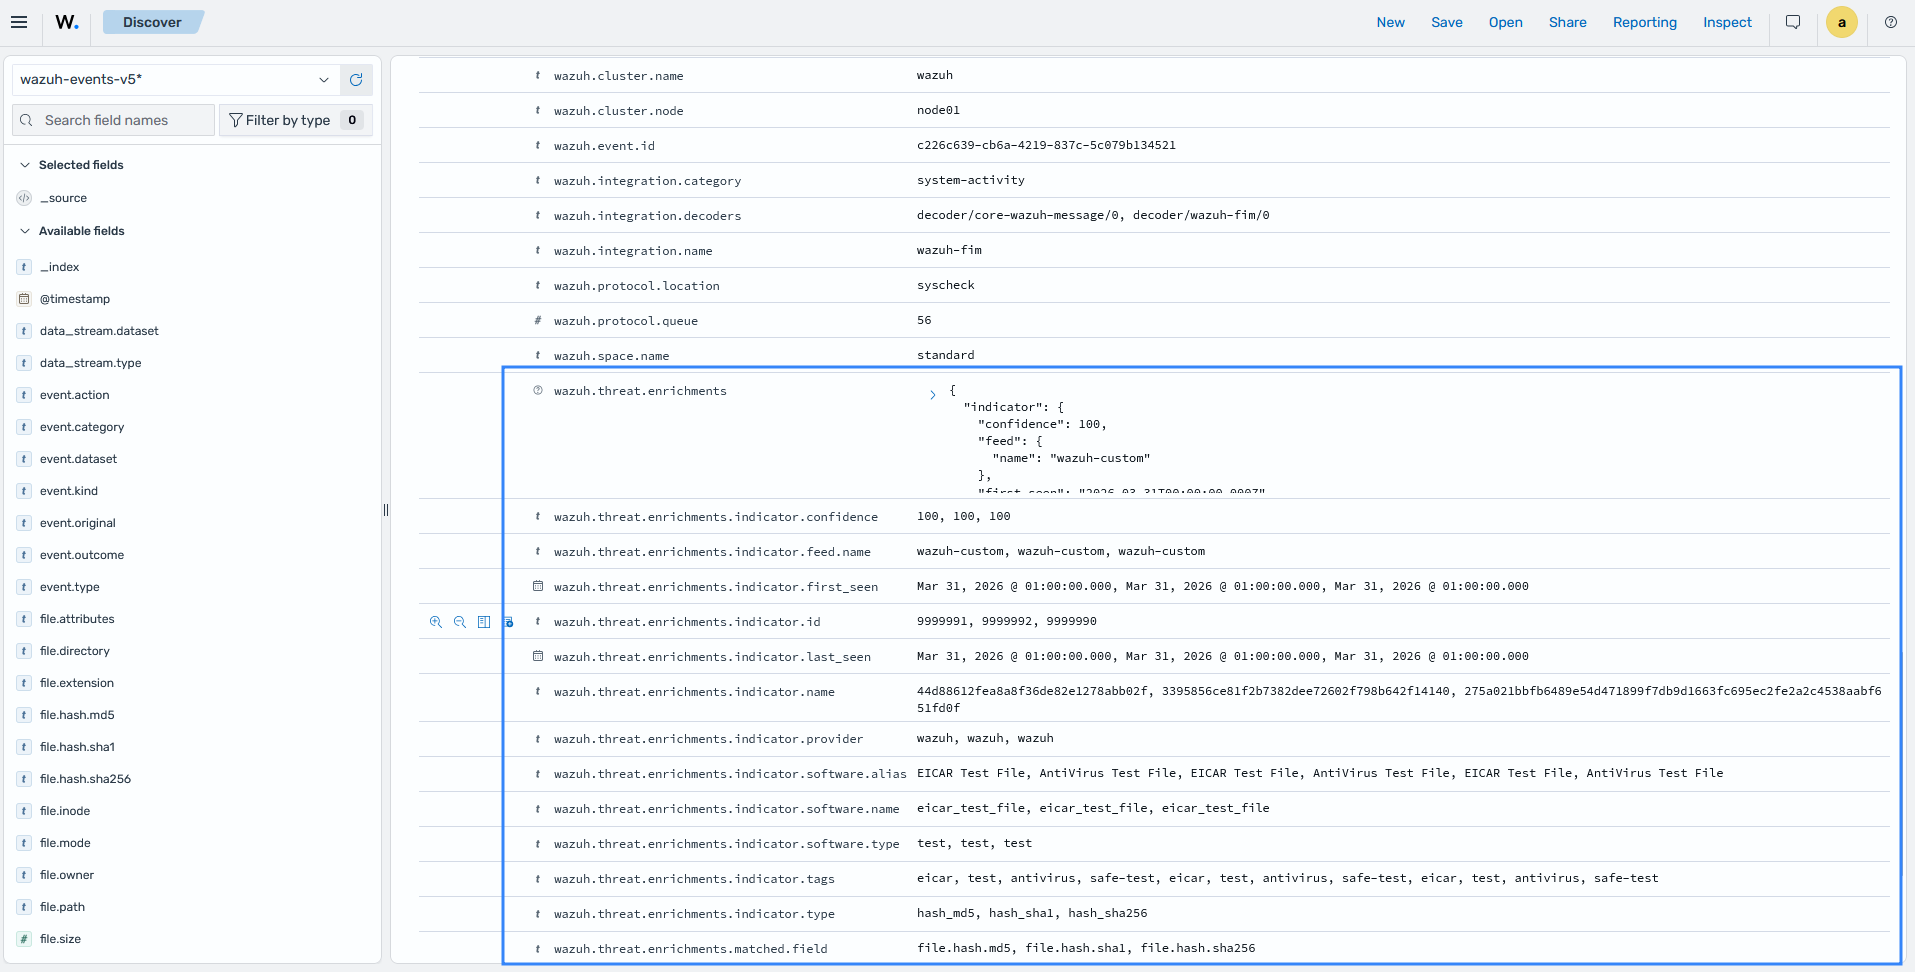This screenshot has height=972, width=1915.
Task: Click the Discover breadcrumb
Action: (153, 22)
